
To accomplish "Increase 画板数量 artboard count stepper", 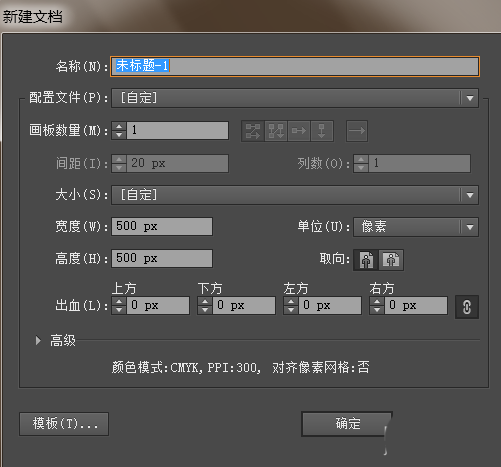I will [119, 126].
